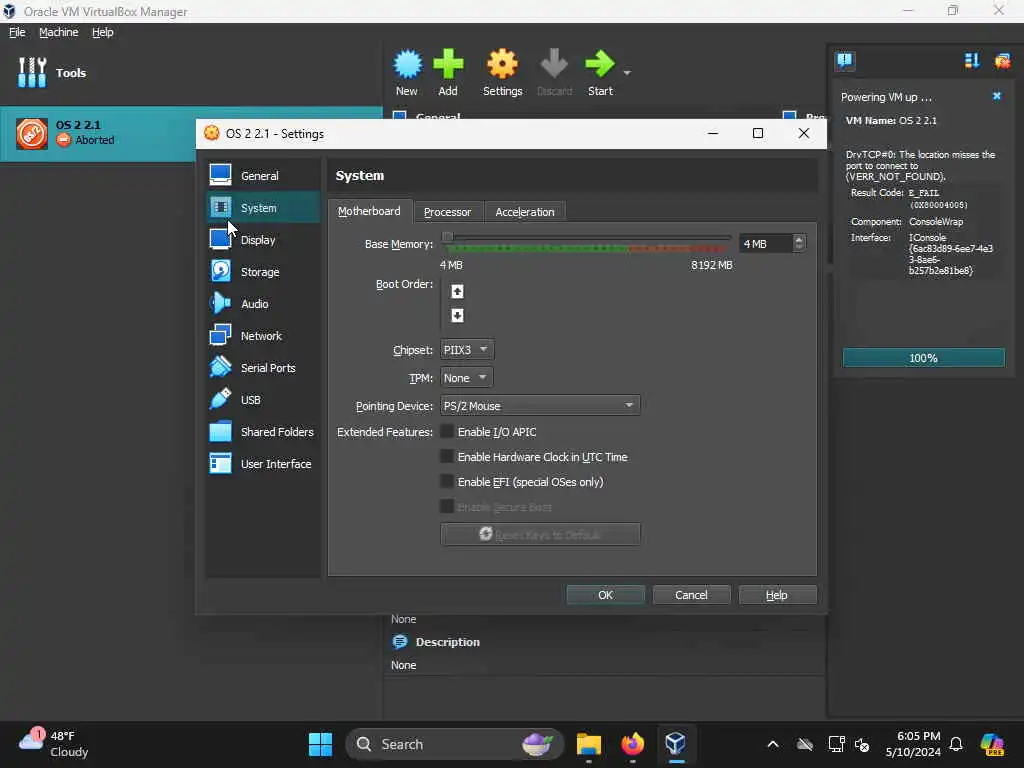Viewport: 1024px width, 768px height.
Task: Decrease base memory with spinner down
Action: coord(799,248)
